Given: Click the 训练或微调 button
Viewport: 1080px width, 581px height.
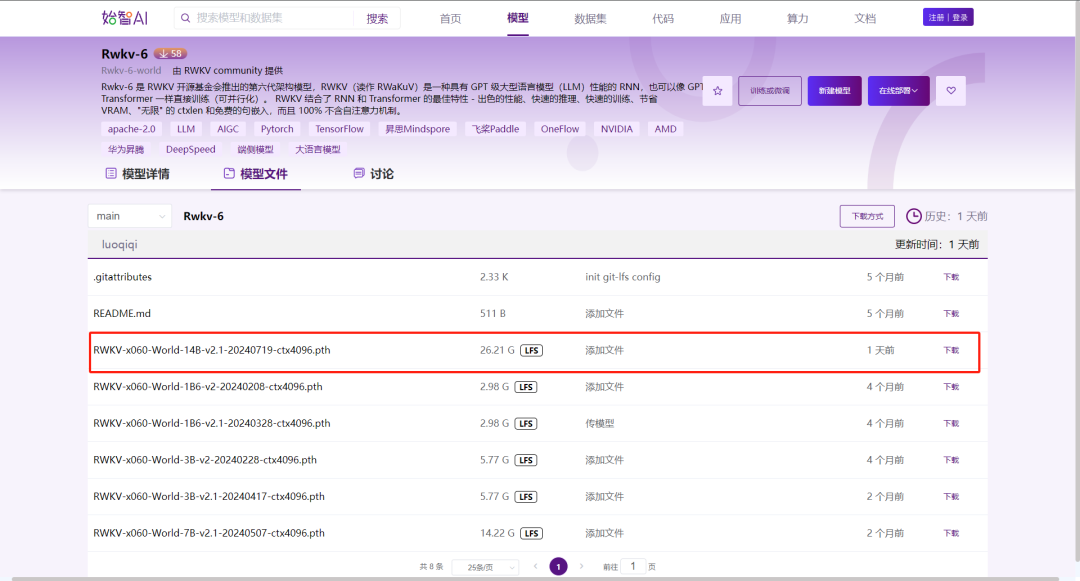Looking at the screenshot, I should 770,91.
